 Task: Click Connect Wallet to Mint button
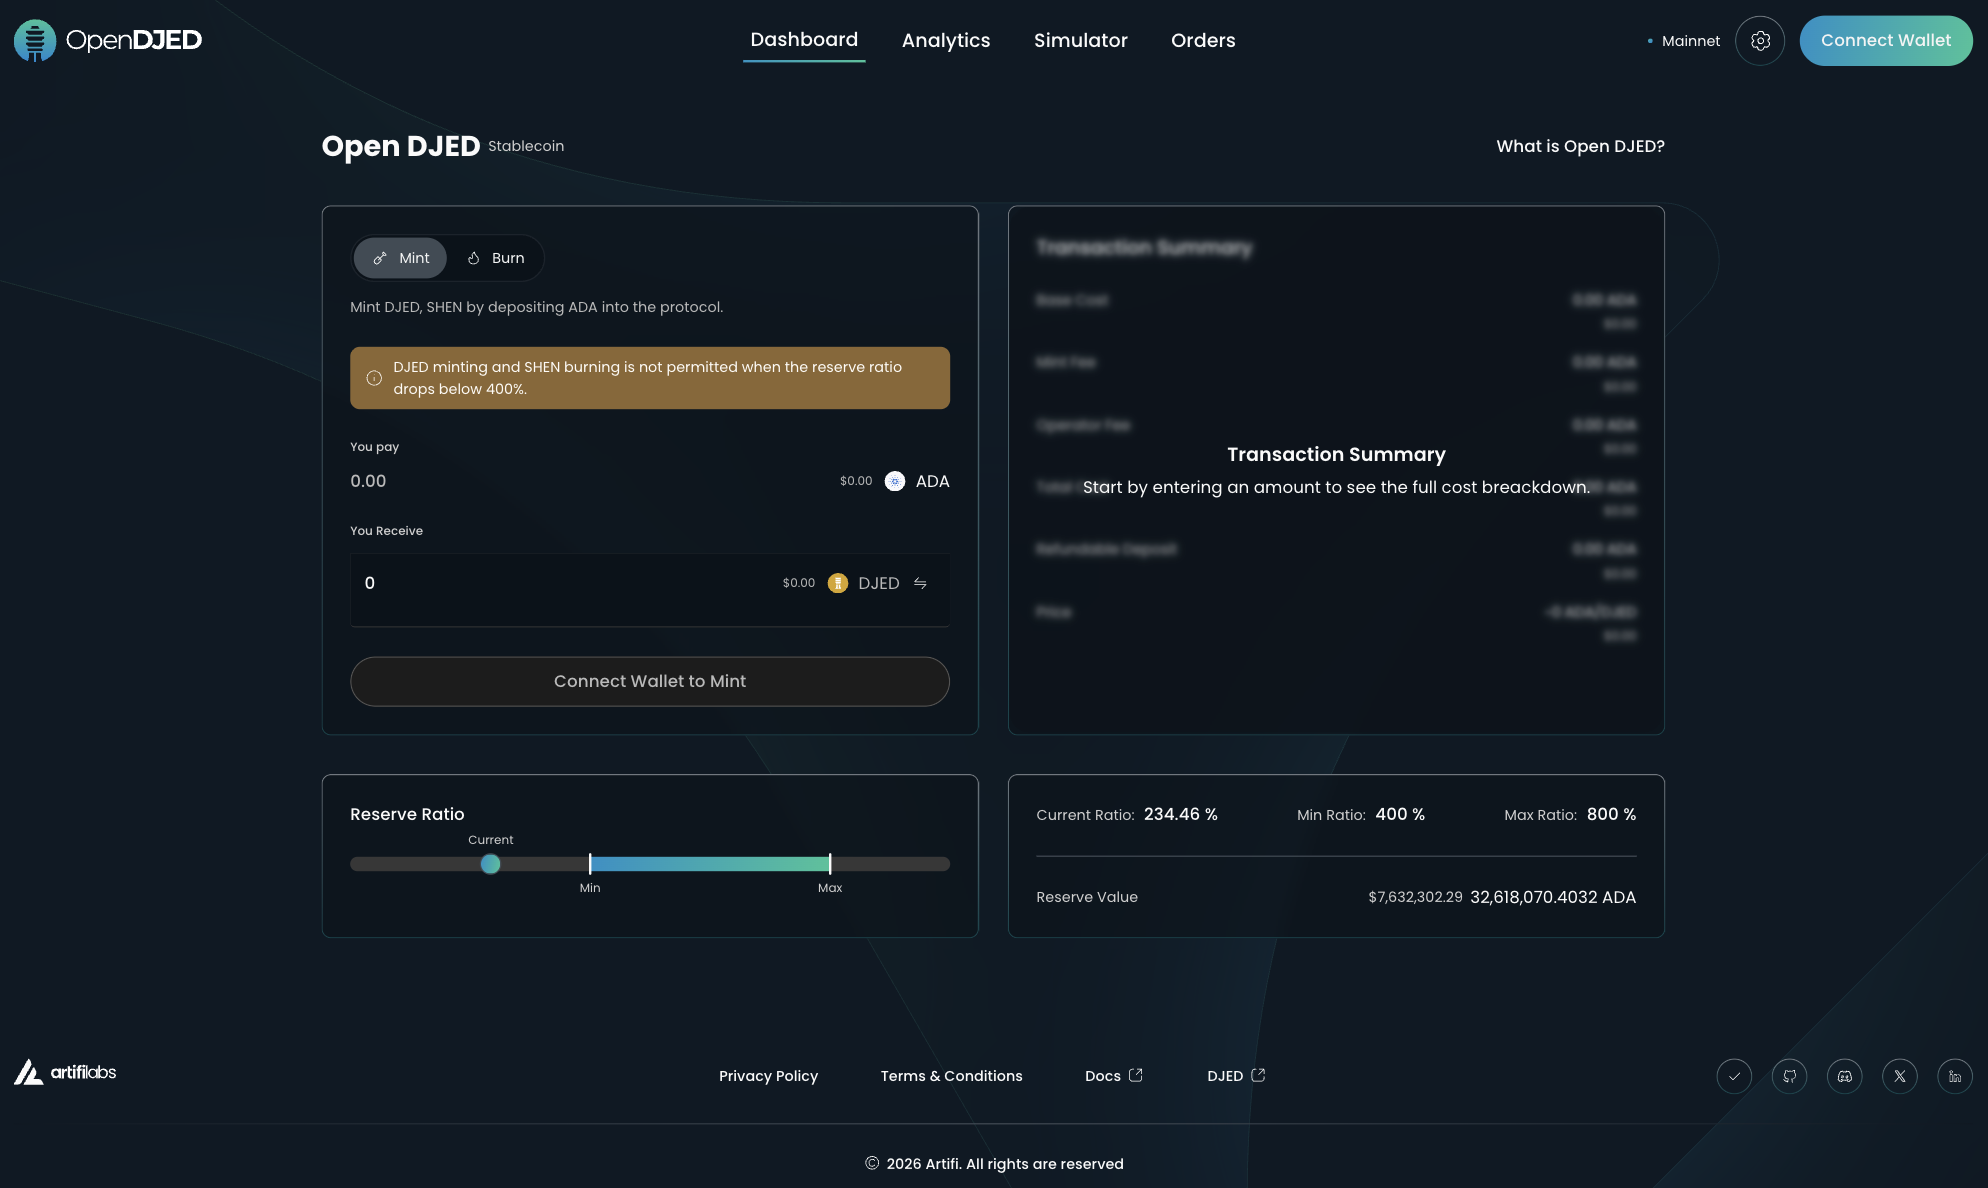click(650, 681)
